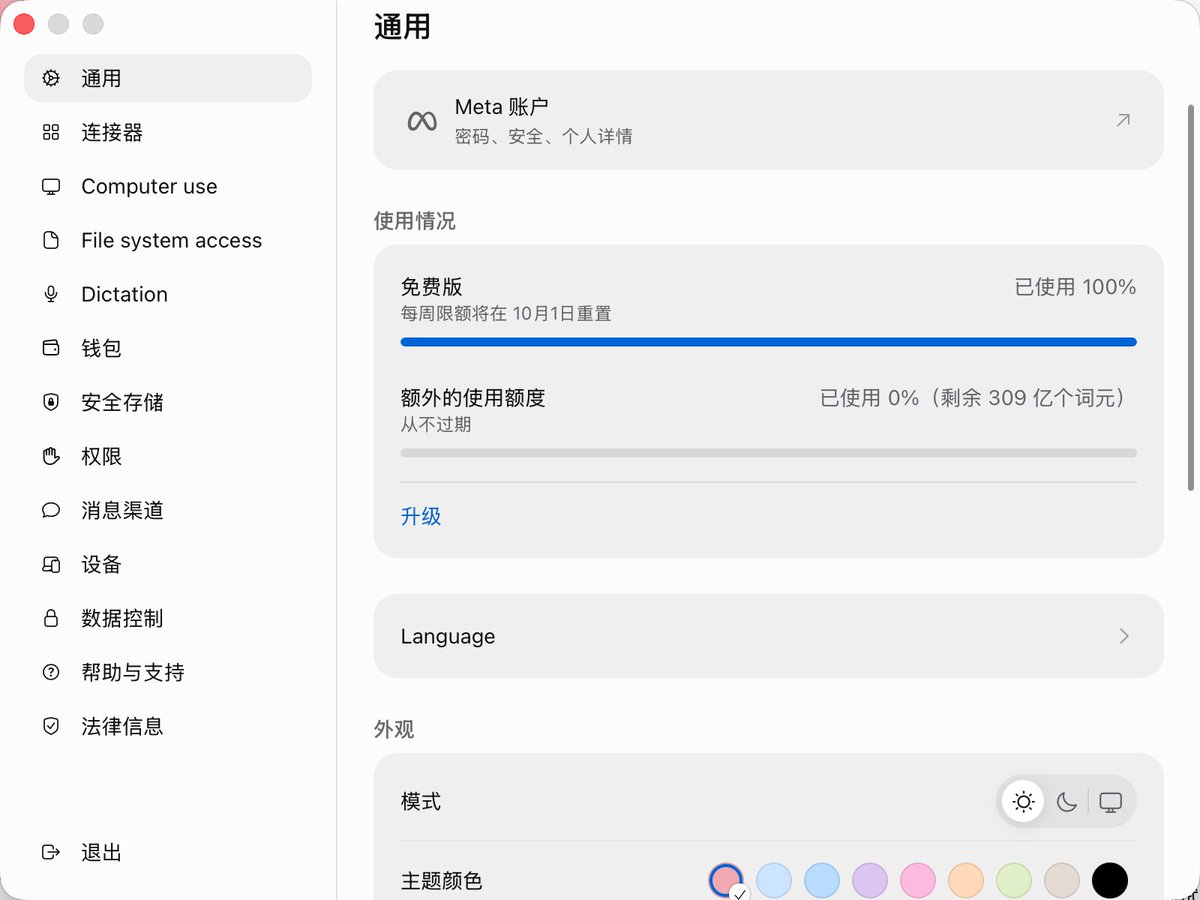Click the 使用情况 section heading
Screen dimensions: 1200x900
(415, 221)
